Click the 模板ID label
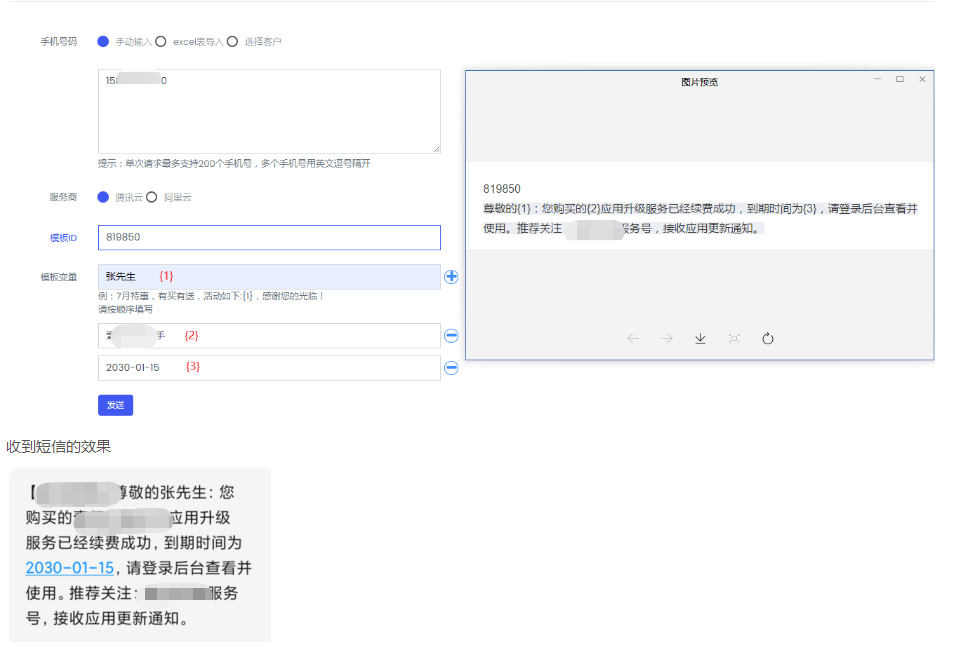Screen dimensions: 956x655 tap(63, 238)
